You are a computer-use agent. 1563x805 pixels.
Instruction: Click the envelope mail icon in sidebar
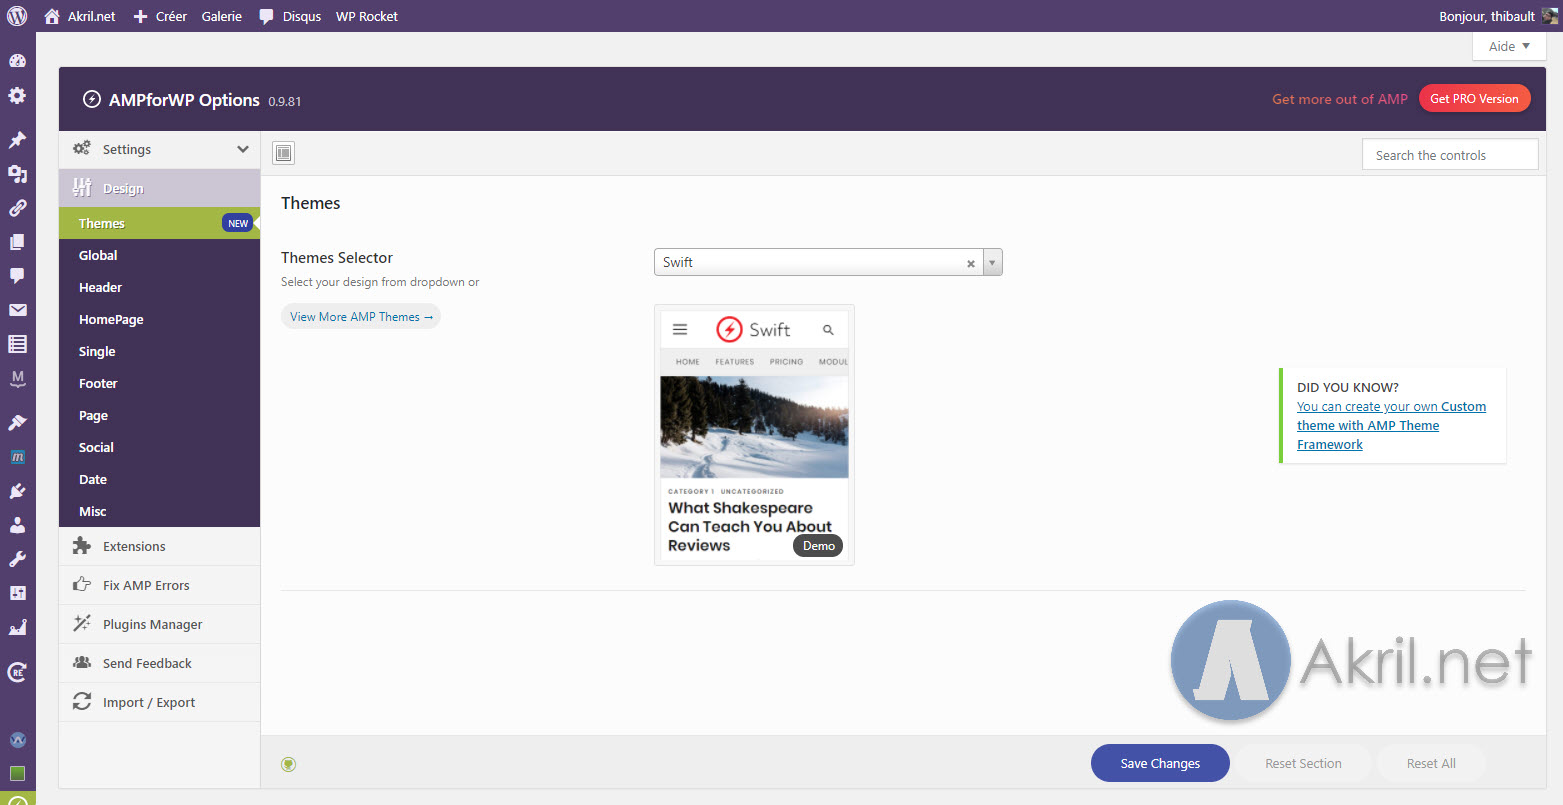click(17, 310)
